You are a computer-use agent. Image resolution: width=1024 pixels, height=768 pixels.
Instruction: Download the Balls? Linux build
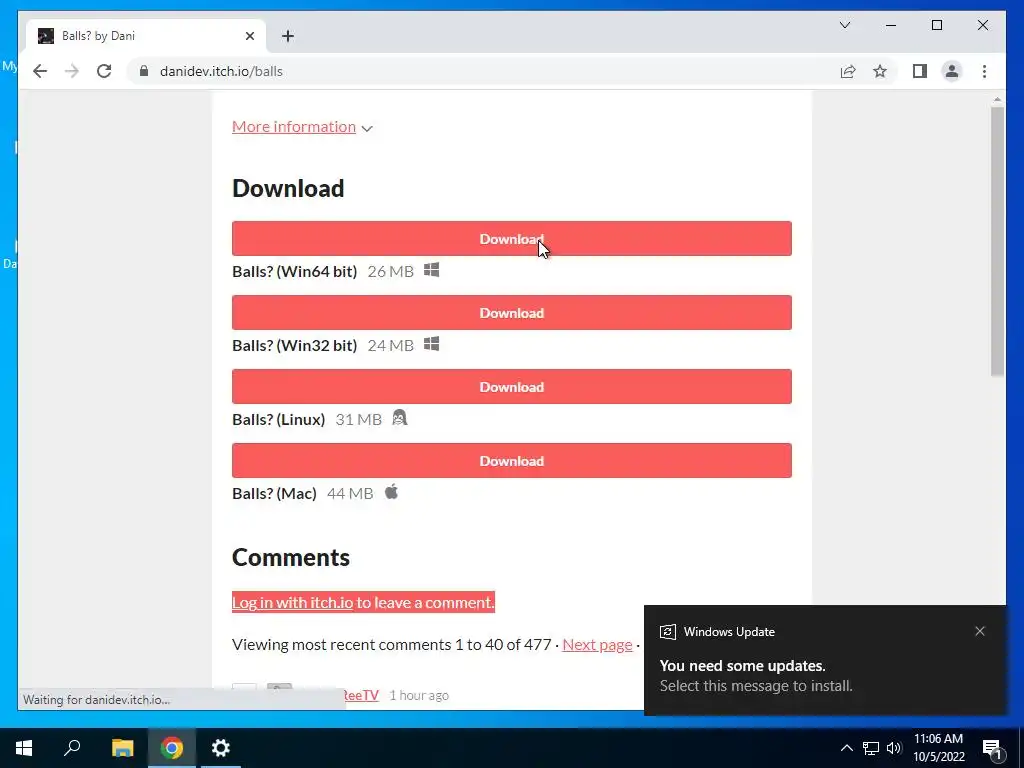[511, 386]
